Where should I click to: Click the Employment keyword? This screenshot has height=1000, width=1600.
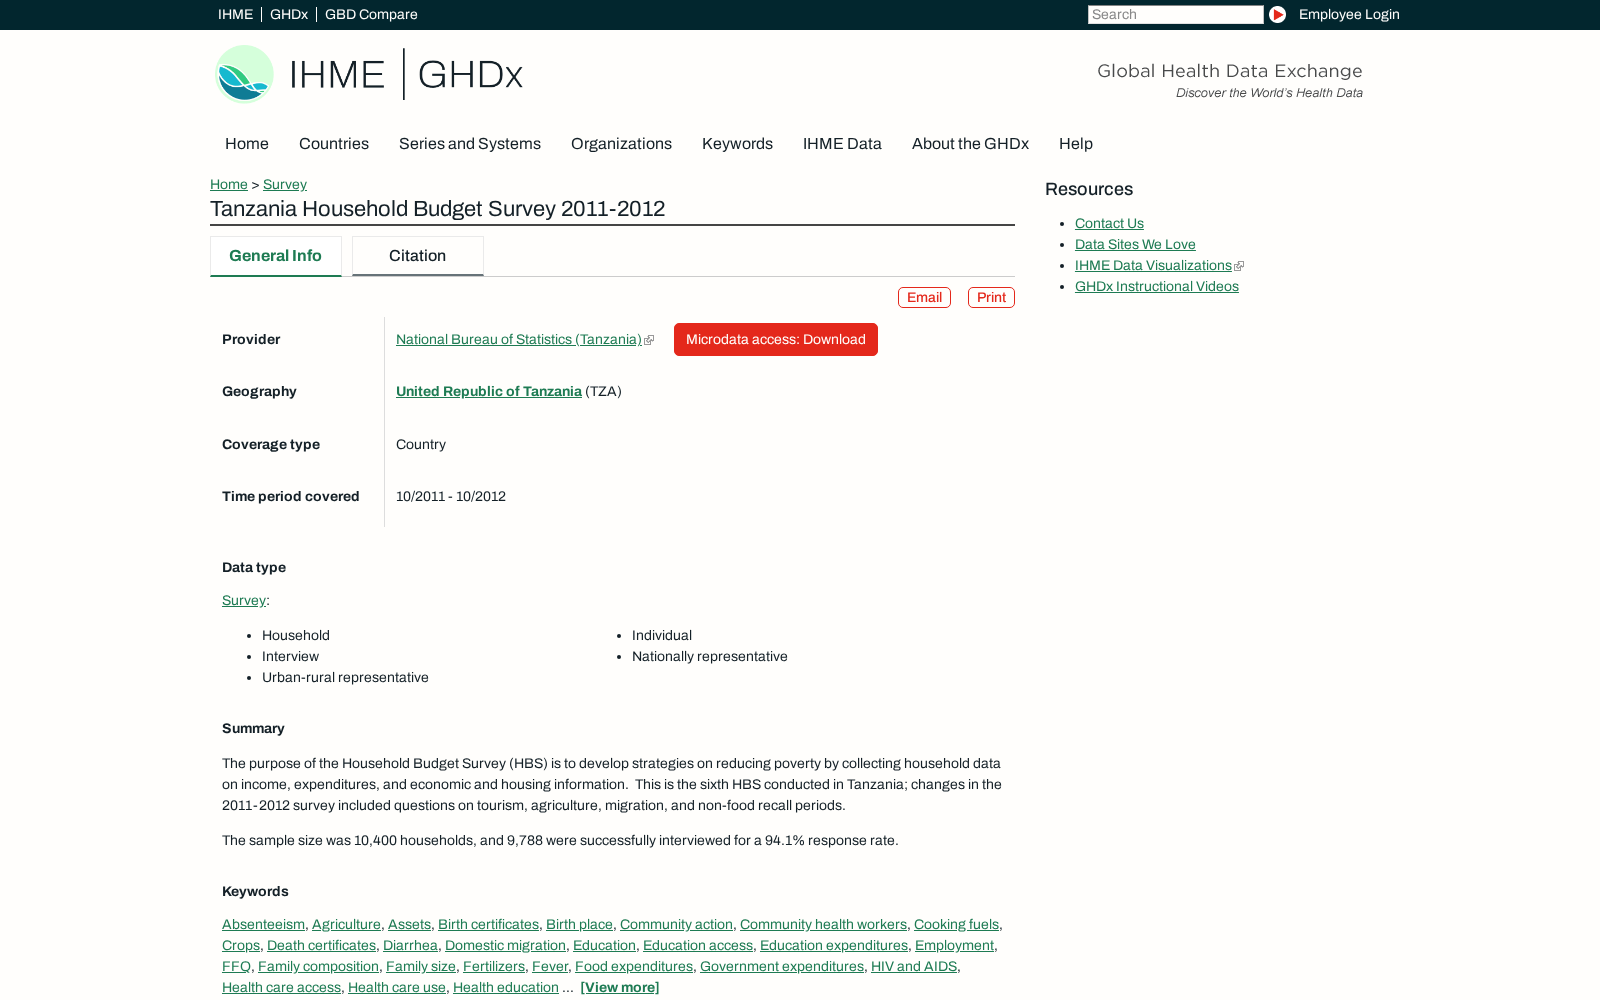[954, 946]
